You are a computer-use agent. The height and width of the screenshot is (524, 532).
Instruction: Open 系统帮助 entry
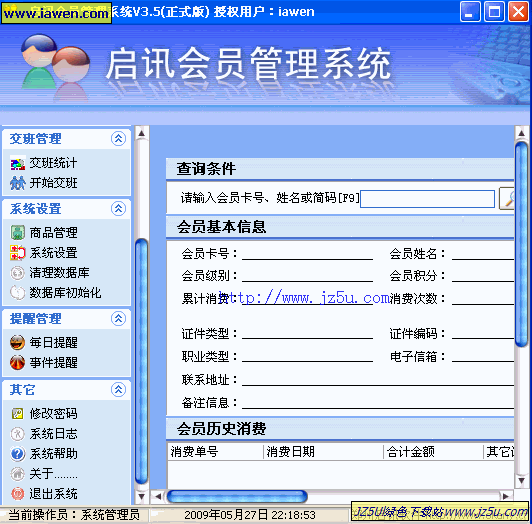[53, 454]
